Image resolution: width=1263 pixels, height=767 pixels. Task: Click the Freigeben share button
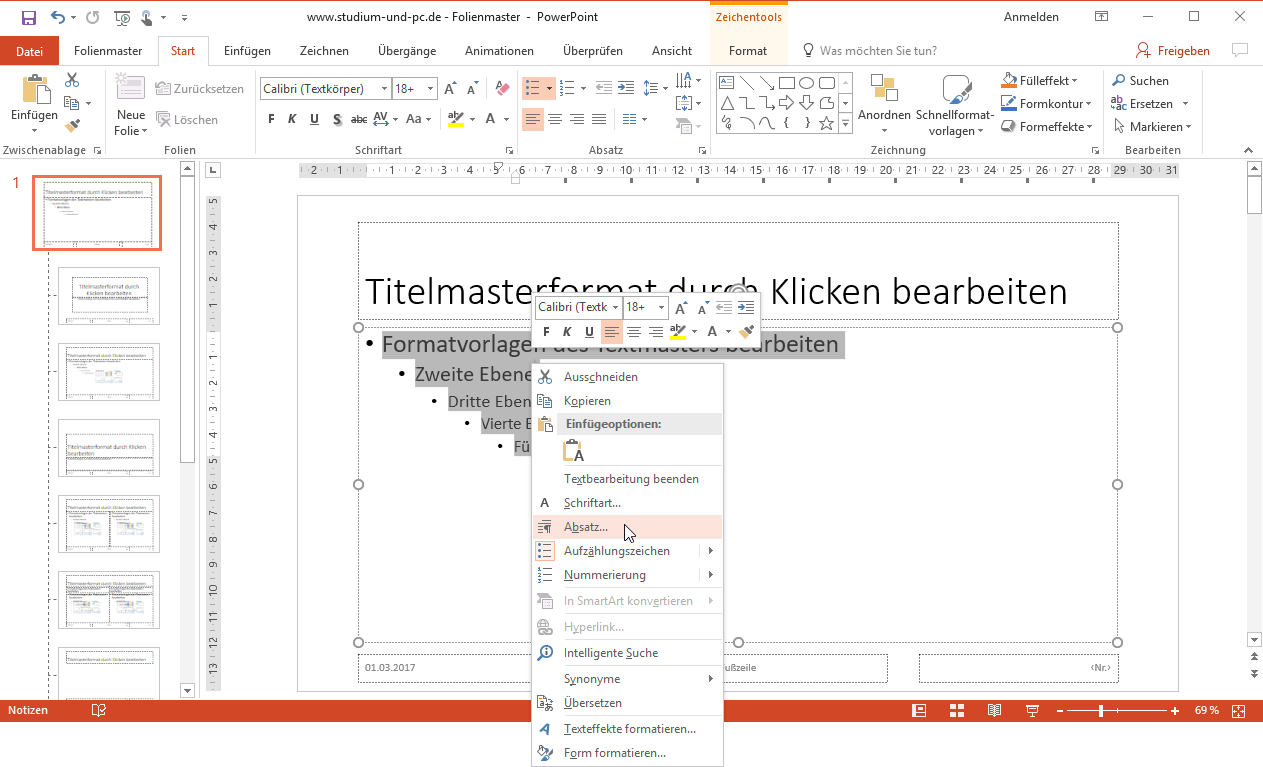(x=1173, y=51)
